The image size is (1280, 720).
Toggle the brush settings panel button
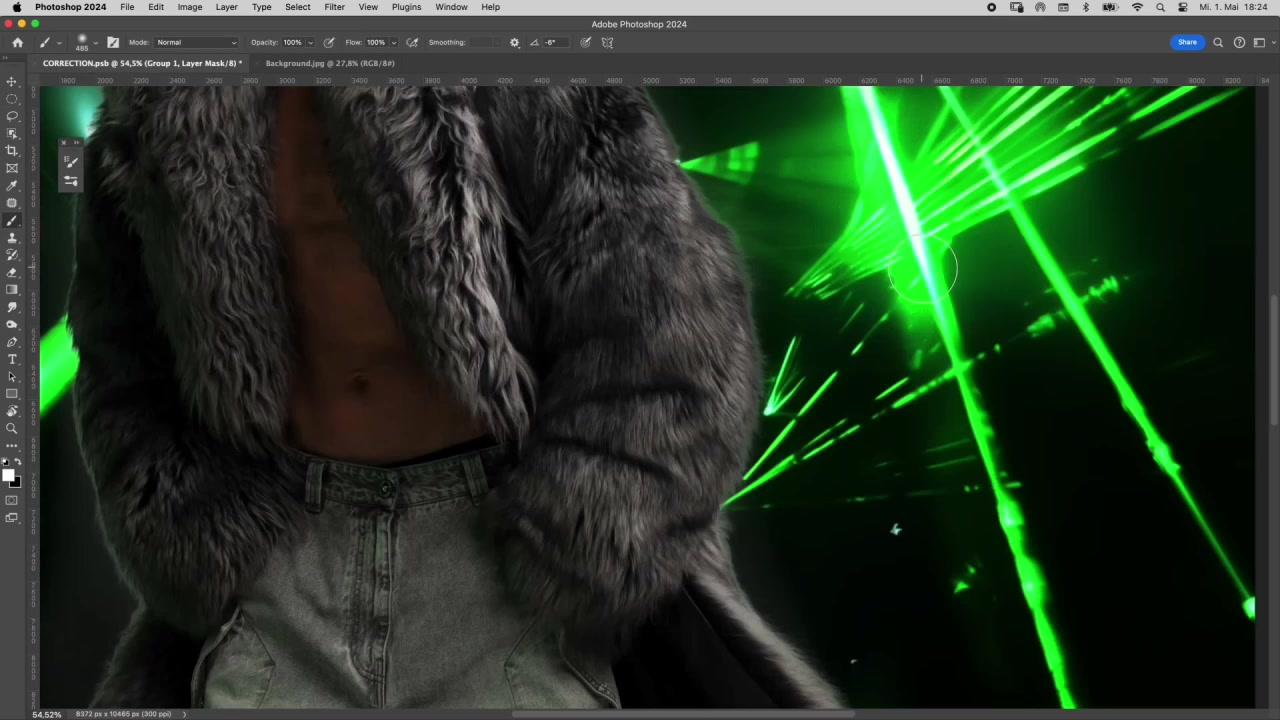pos(113,43)
